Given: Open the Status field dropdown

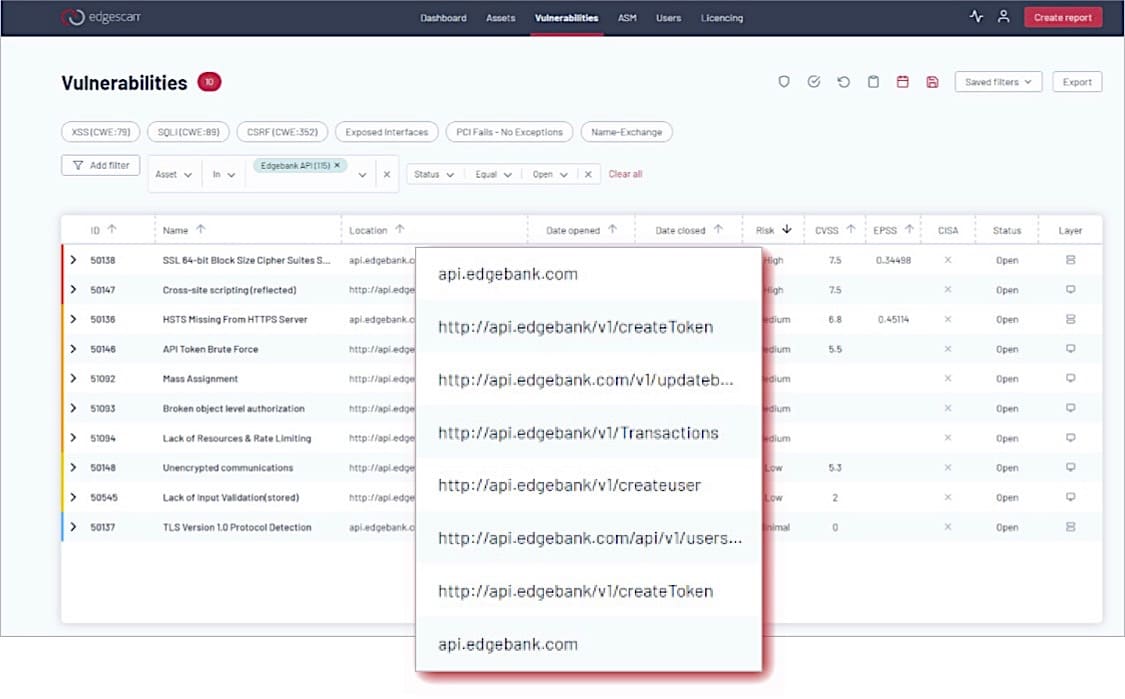Looking at the screenshot, I should click(x=434, y=174).
